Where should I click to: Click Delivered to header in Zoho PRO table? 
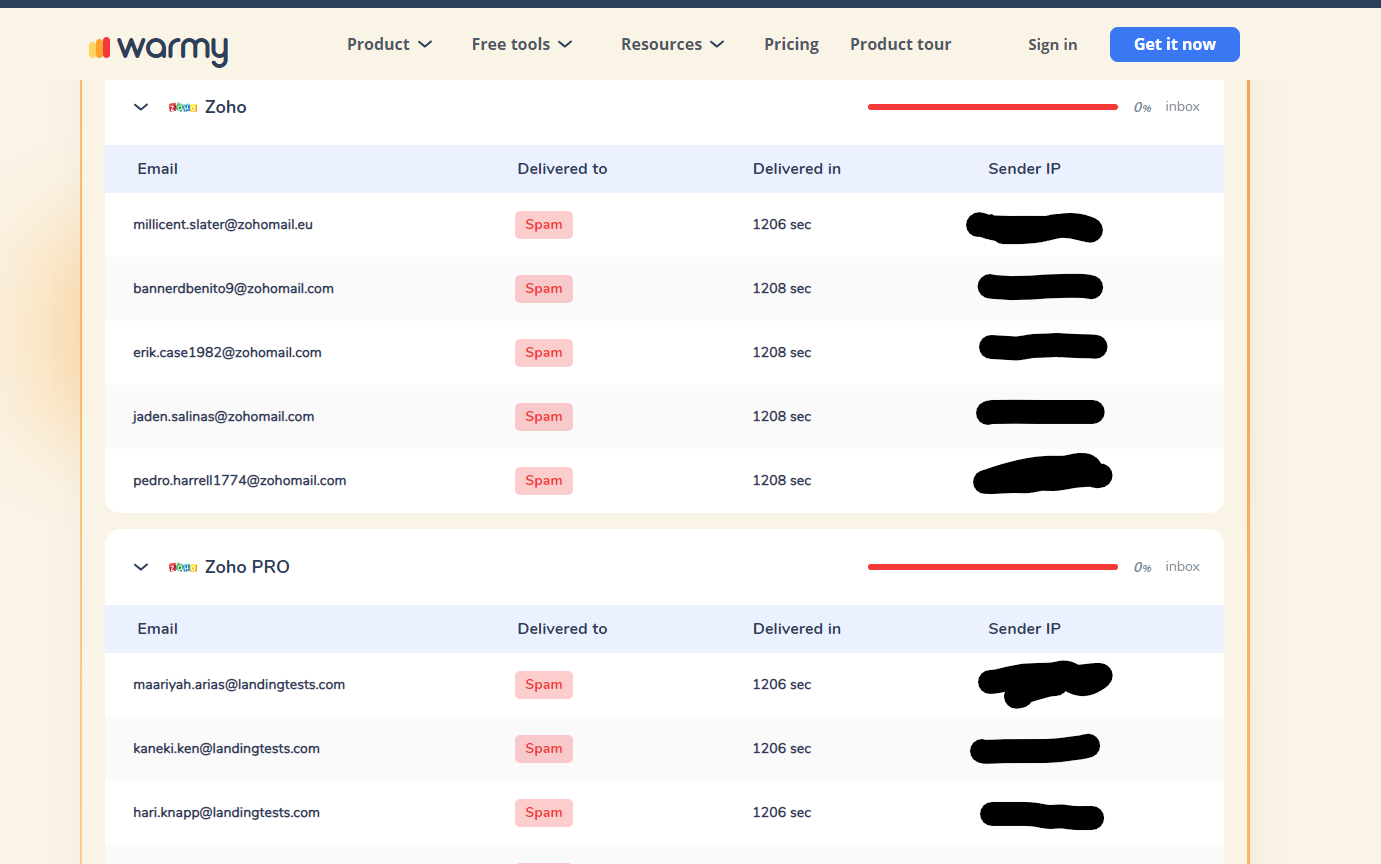562,629
